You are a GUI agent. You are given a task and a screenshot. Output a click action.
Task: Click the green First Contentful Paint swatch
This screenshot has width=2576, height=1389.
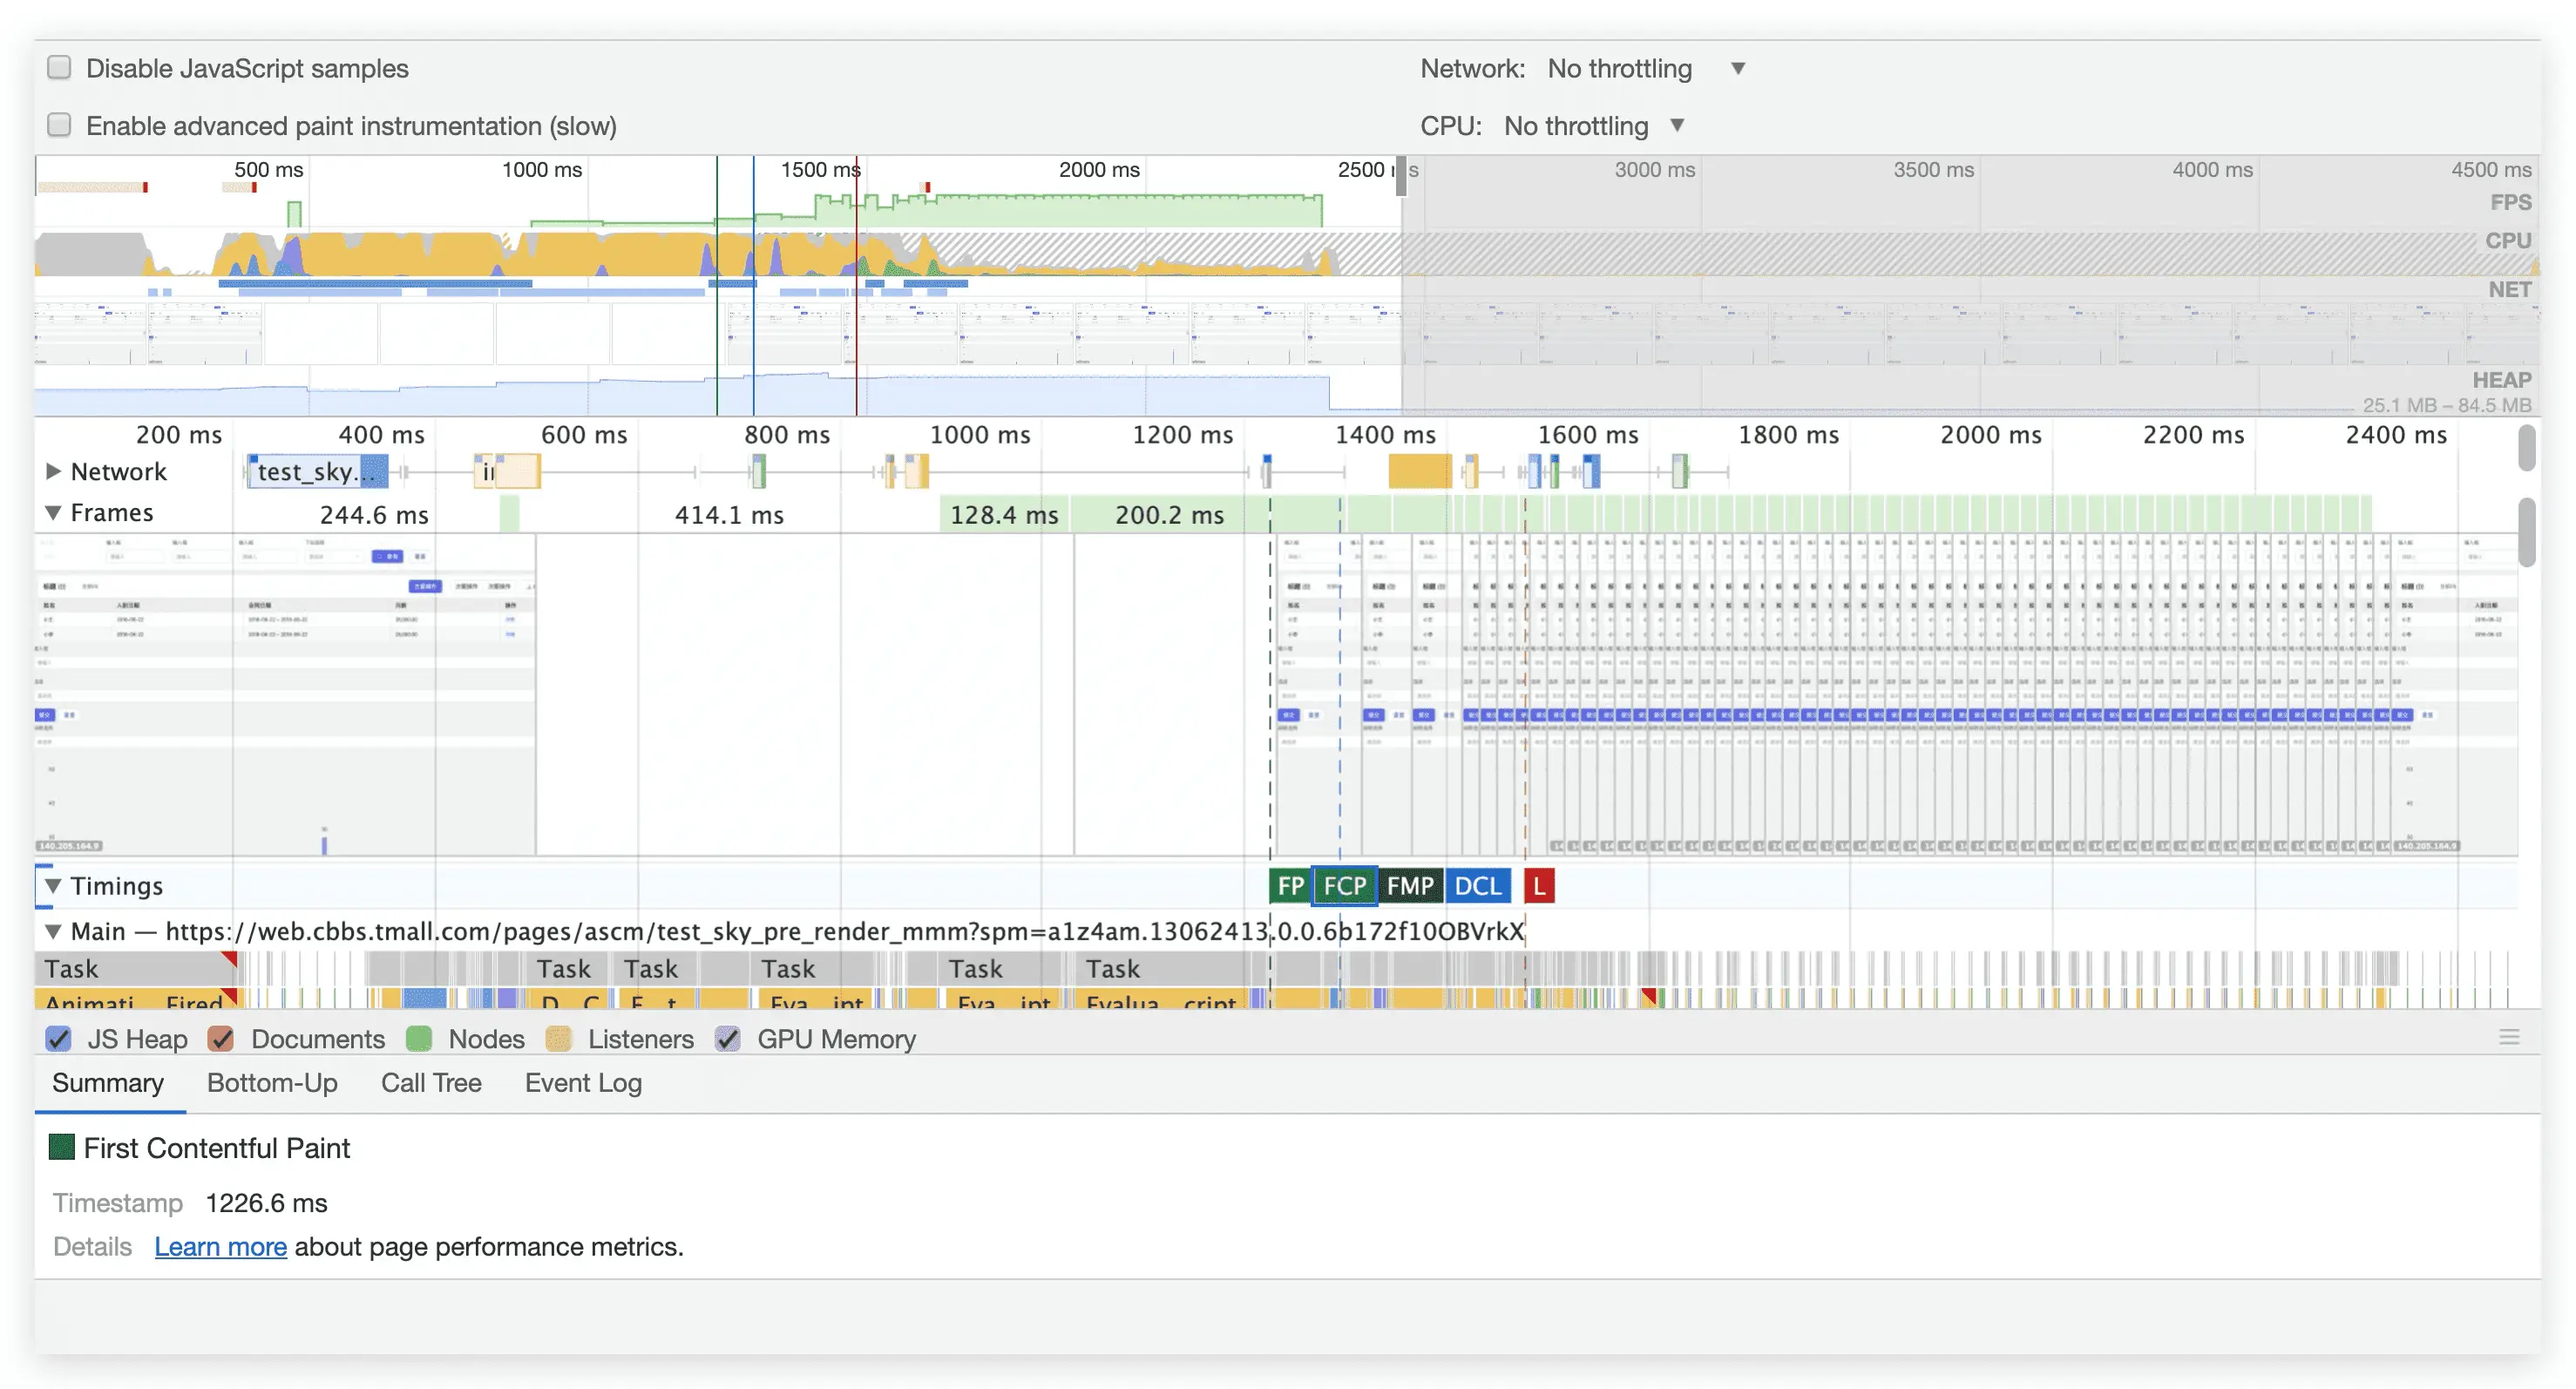pyautogui.click(x=62, y=1147)
